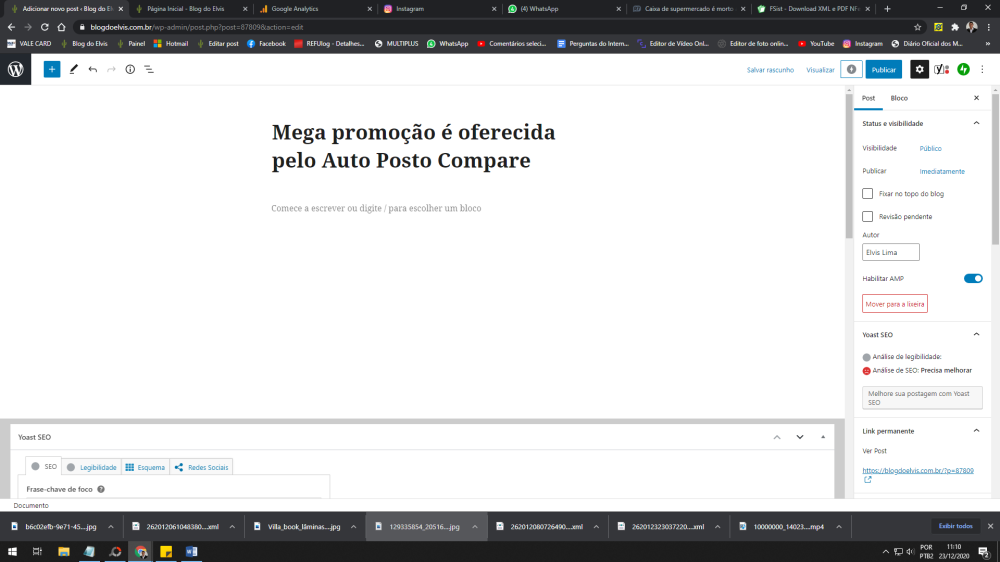The height and width of the screenshot is (562, 1000).
Task: Open the WordPress logo menu
Action: point(15,70)
